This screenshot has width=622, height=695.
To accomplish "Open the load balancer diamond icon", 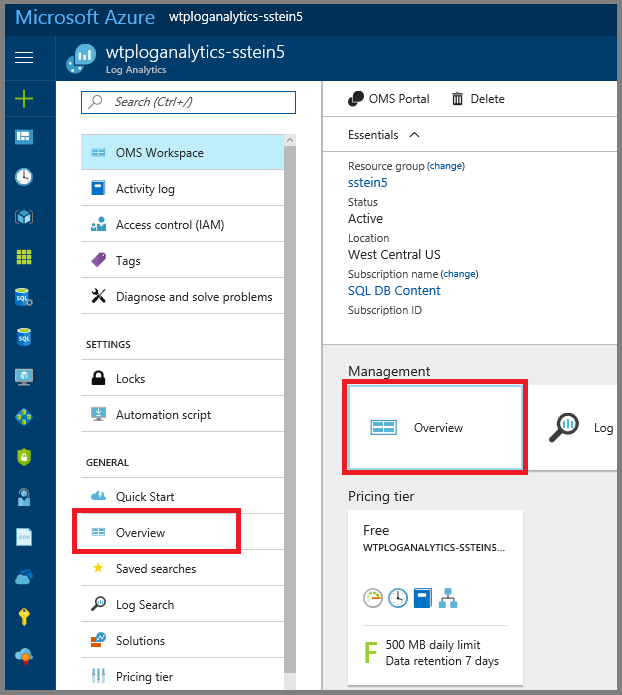I will click(x=24, y=417).
